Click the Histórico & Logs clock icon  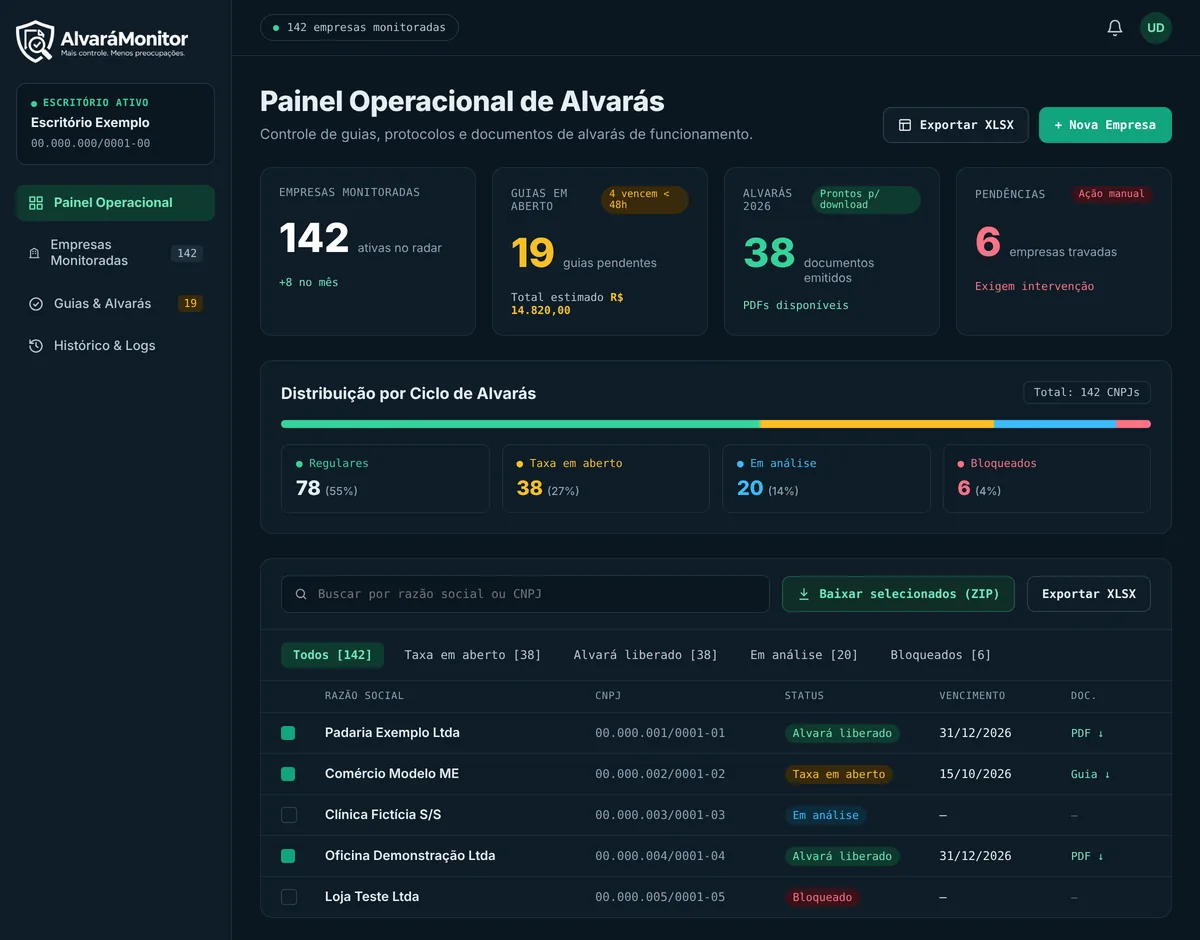(36, 346)
